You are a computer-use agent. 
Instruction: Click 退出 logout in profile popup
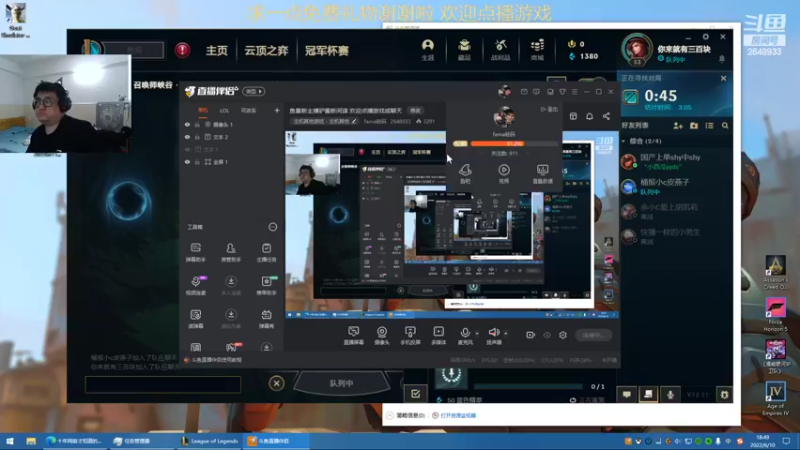click(549, 109)
